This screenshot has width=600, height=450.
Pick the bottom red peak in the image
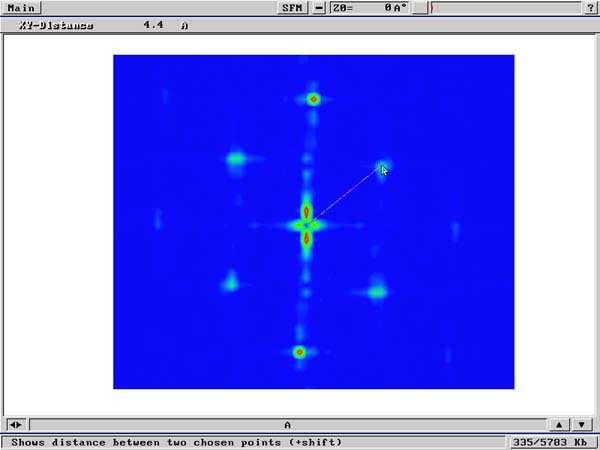(299, 352)
